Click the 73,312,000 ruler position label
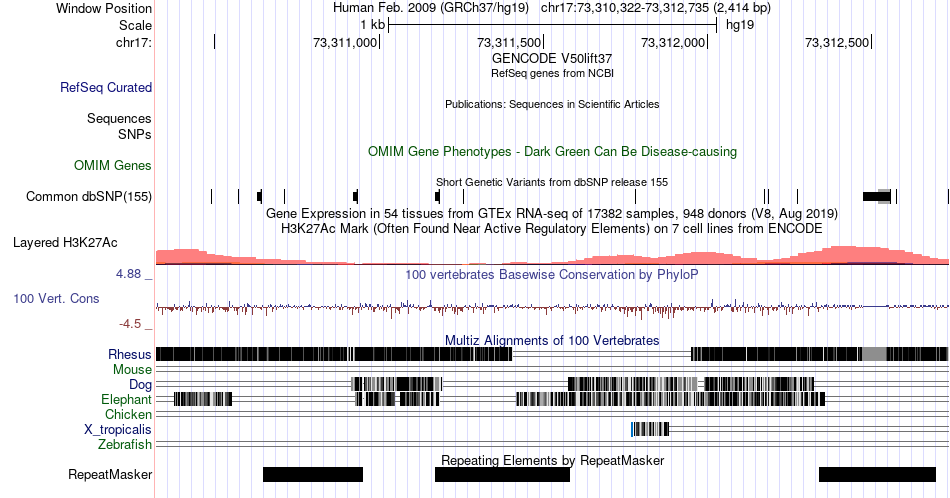 click(x=673, y=42)
